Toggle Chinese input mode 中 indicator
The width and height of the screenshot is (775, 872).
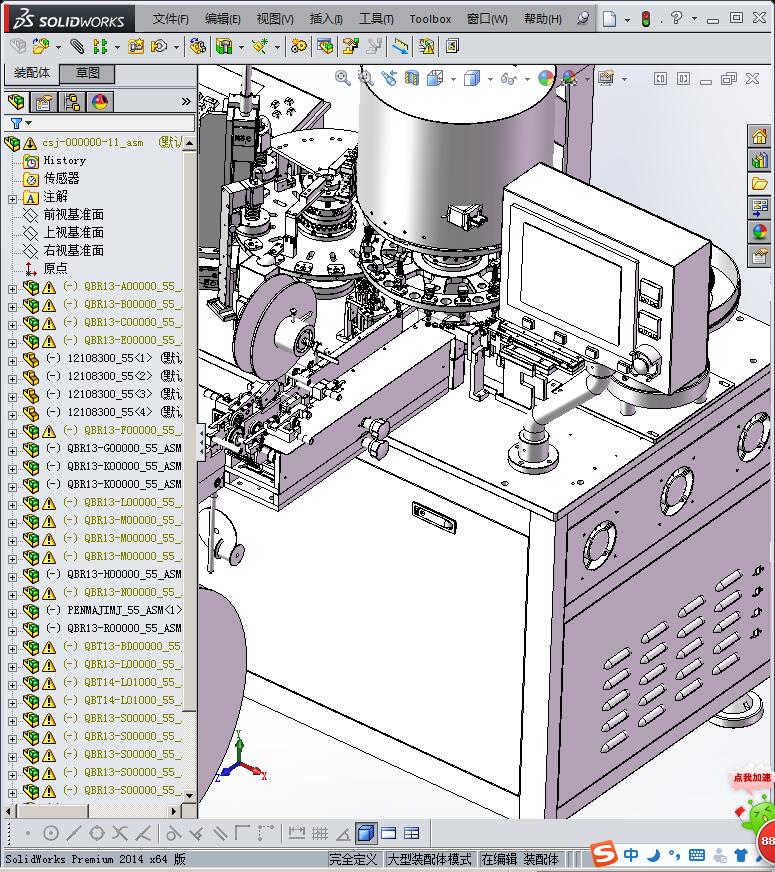pos(630,855)
